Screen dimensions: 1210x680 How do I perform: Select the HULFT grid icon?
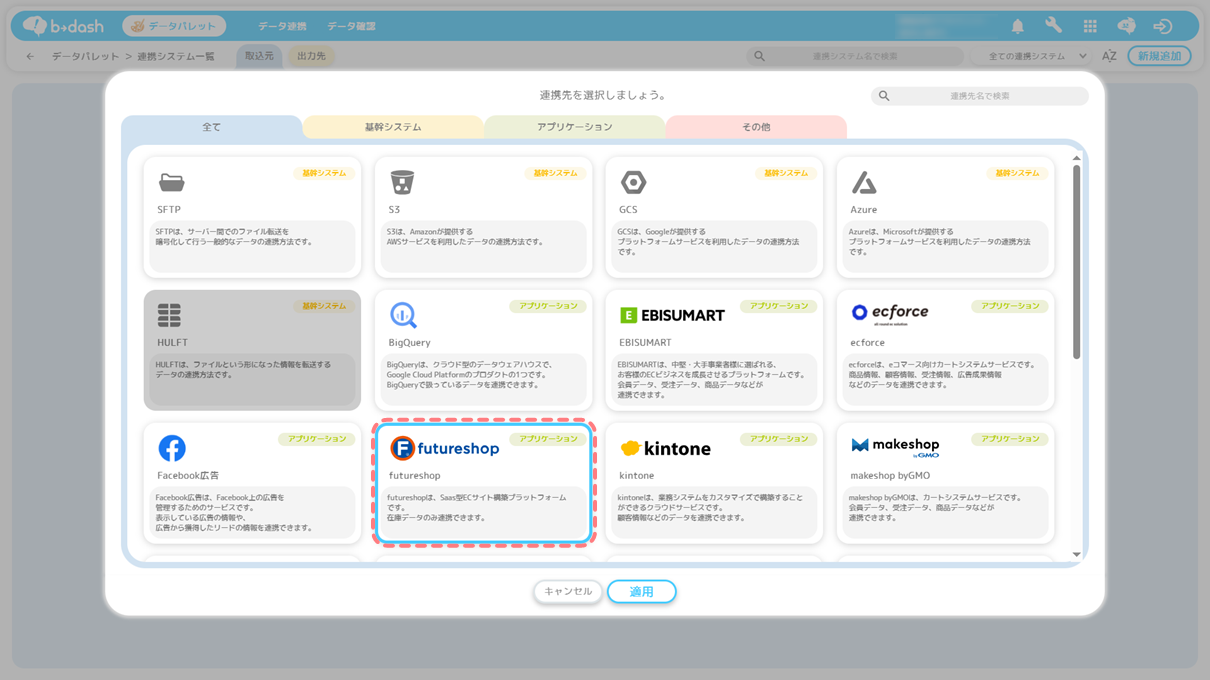pos(169,316)
